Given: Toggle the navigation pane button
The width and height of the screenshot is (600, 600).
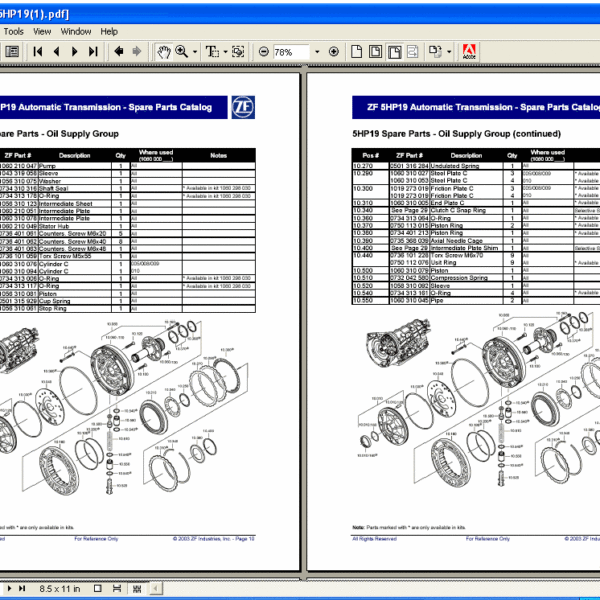Looking at the screenshot, I should (x=12, y=51).
